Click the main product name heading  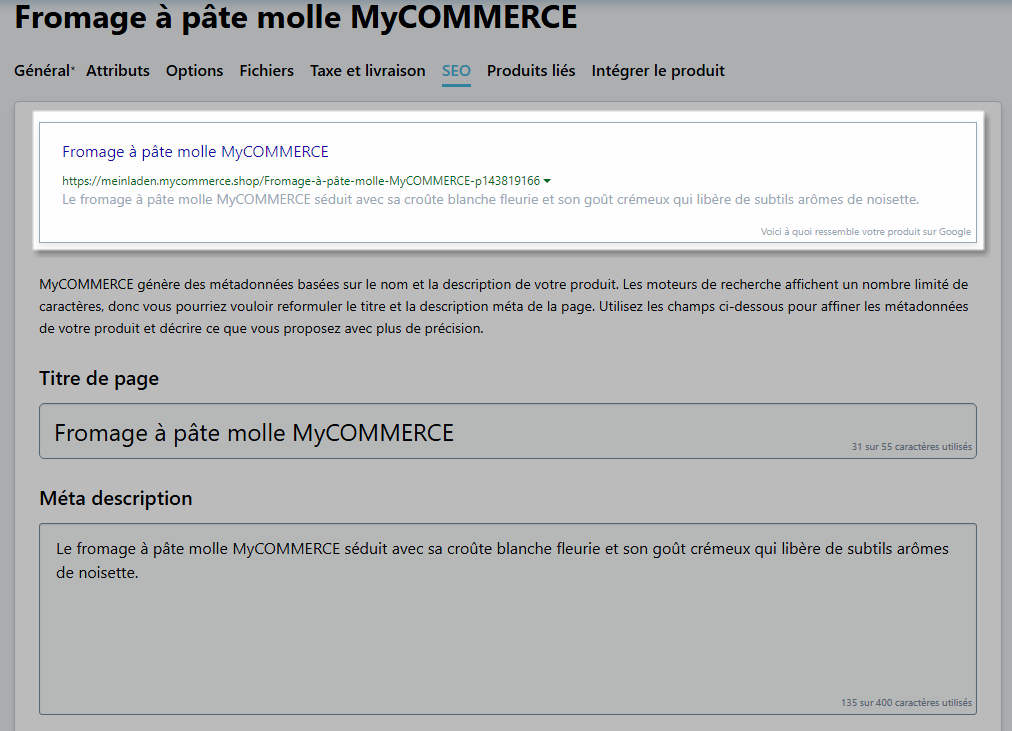[296, 17]
